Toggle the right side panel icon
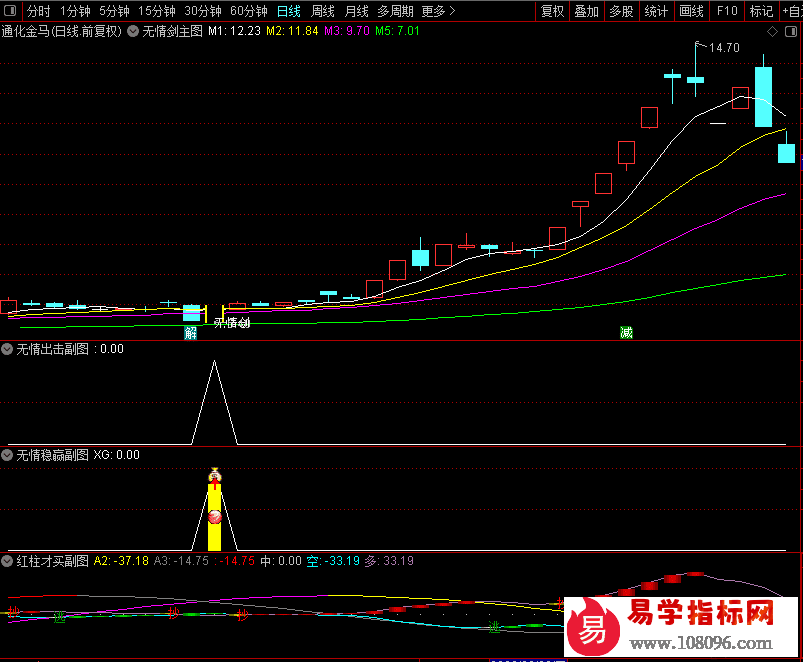Image resolution: width=803 pixels, height=662 pixels. point(791,32)
